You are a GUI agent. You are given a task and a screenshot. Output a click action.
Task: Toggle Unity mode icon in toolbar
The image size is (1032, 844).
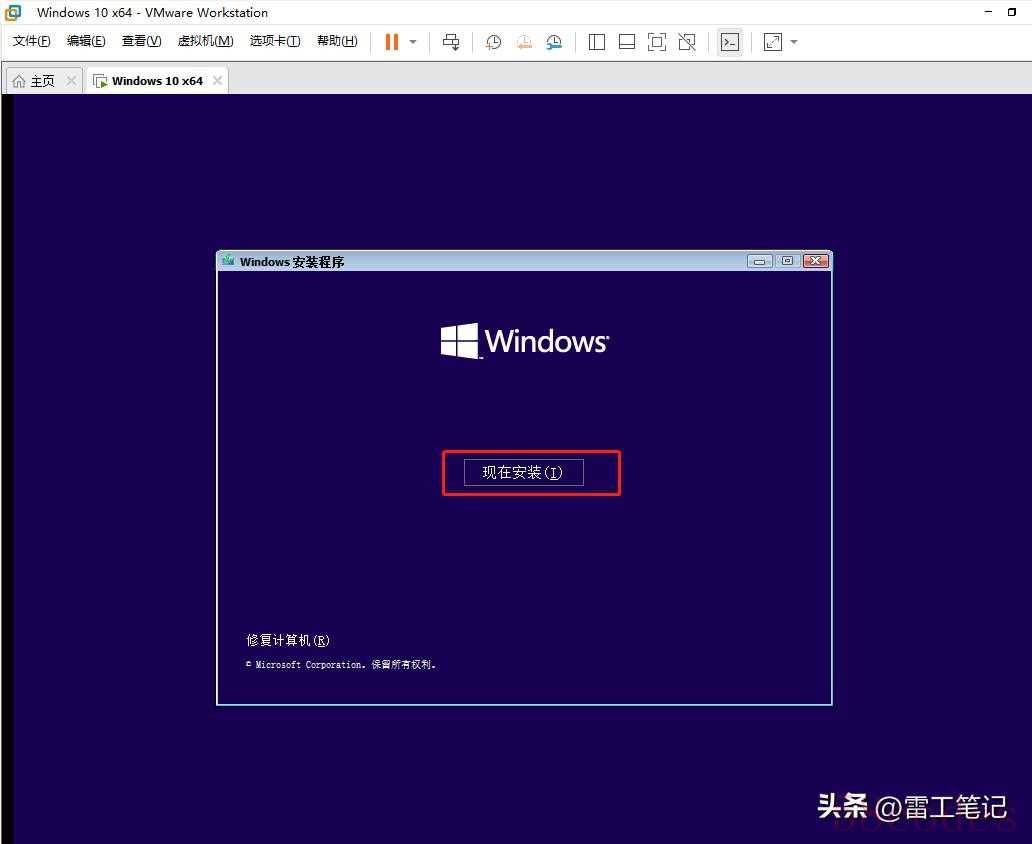point(687,42)
